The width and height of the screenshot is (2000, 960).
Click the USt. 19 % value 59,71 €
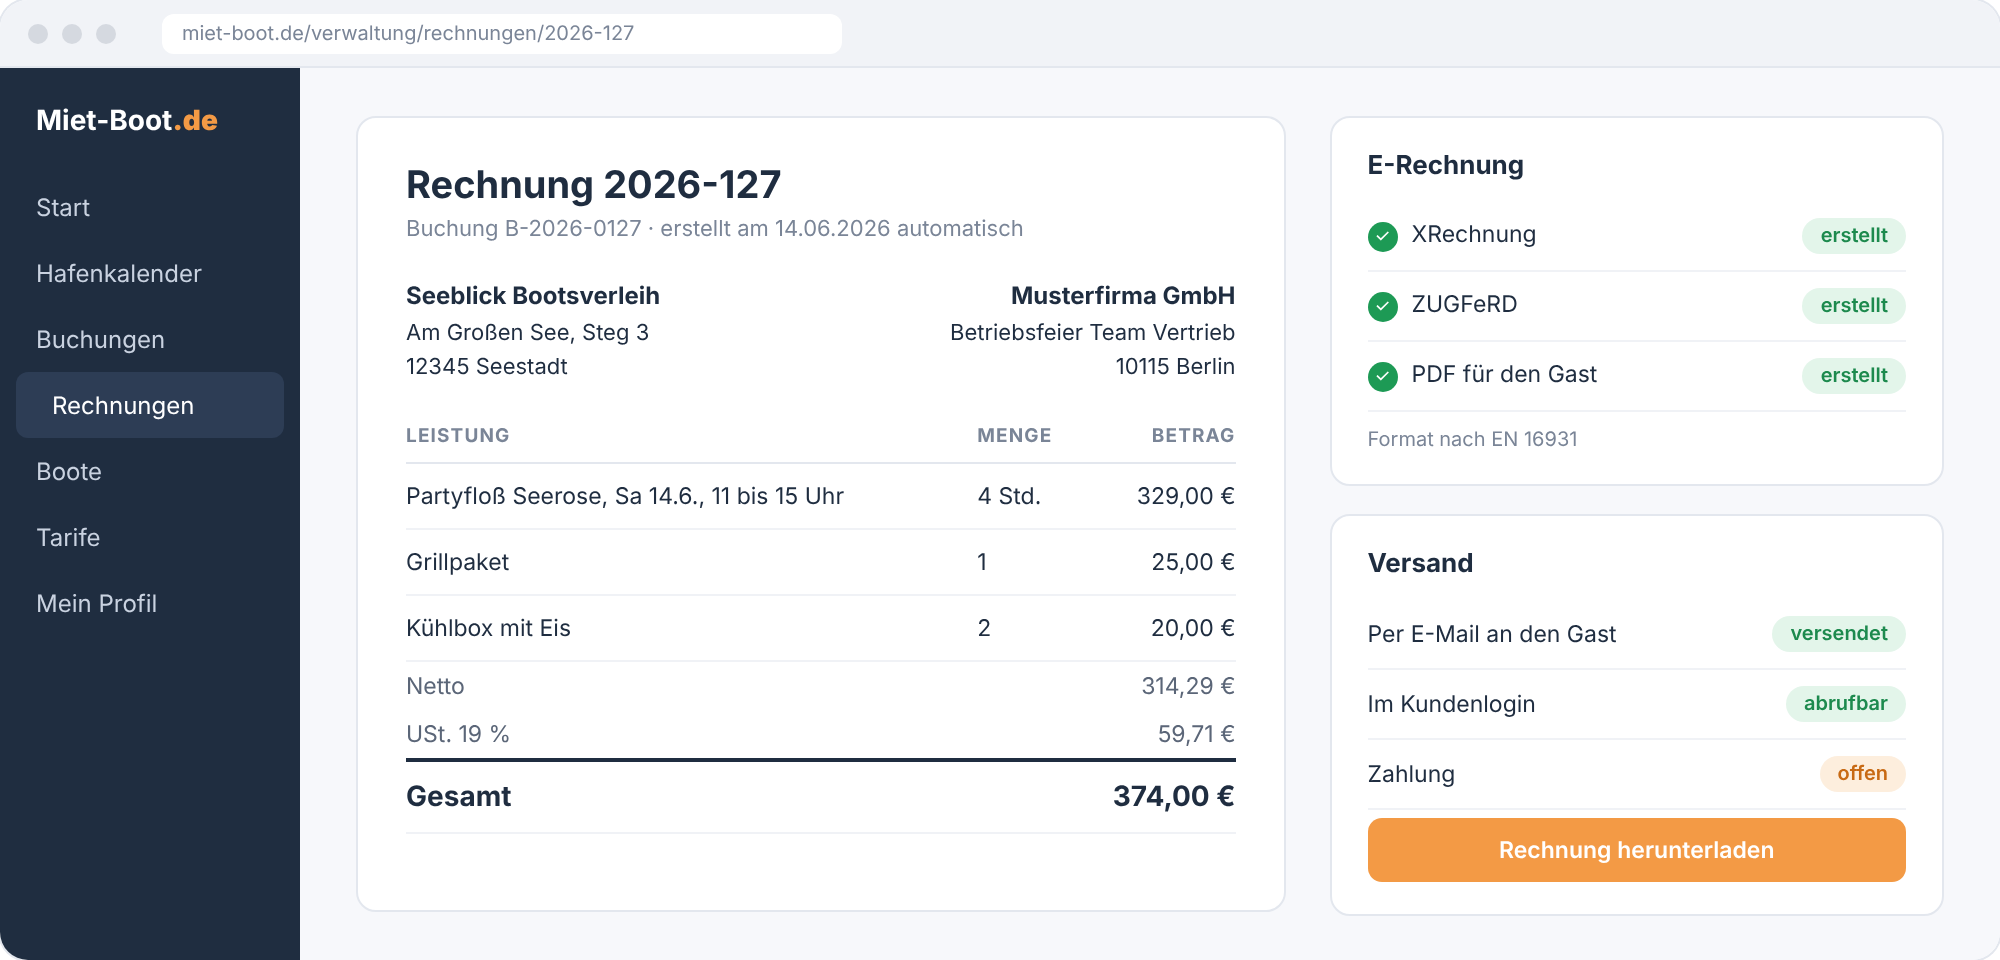(x=1196, y=735)
